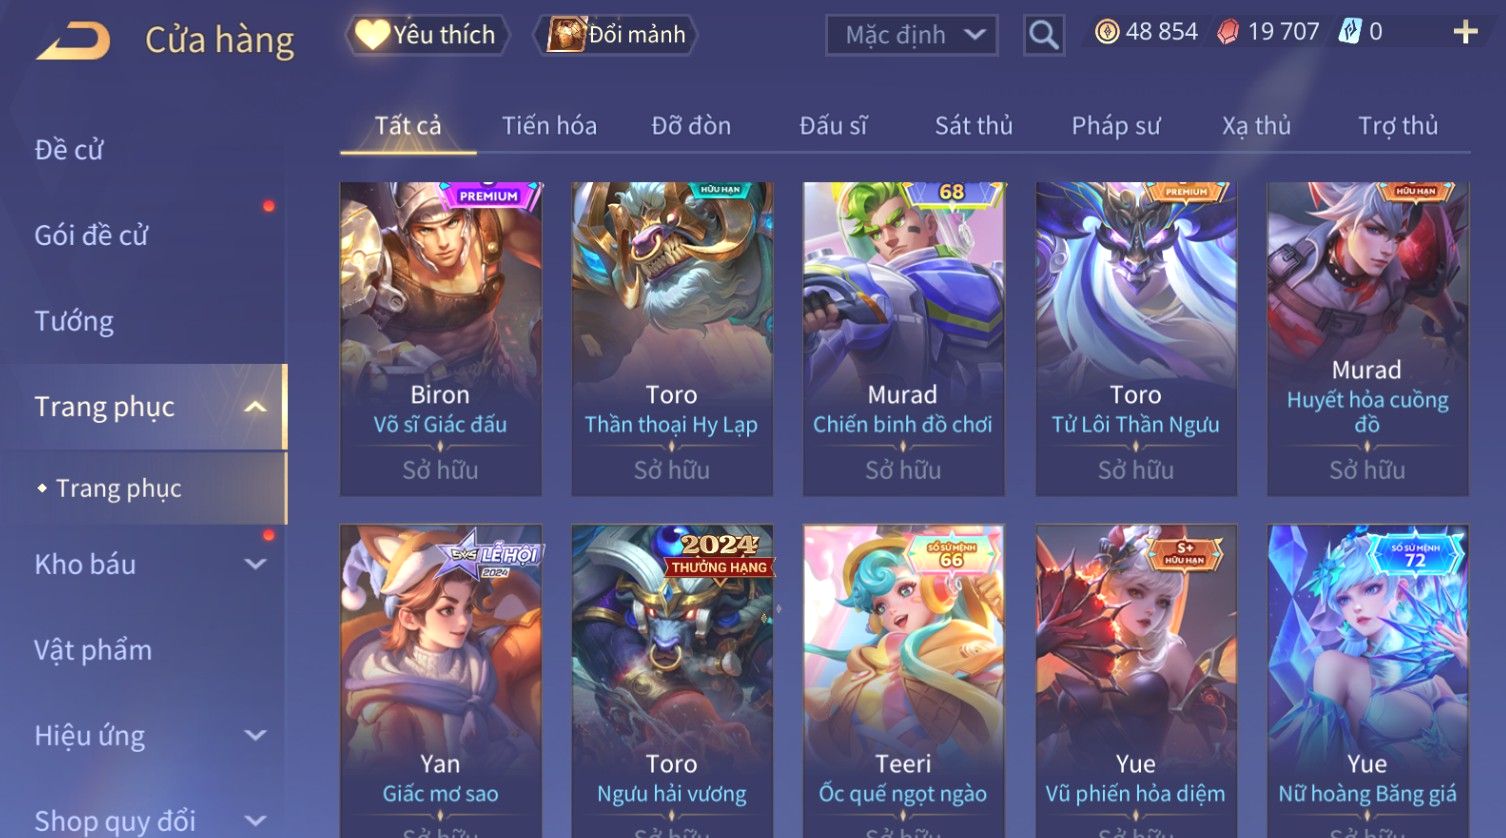The image size is (1506, 838).
Task: Click the back arrow icon
Action: pos(74,42)
